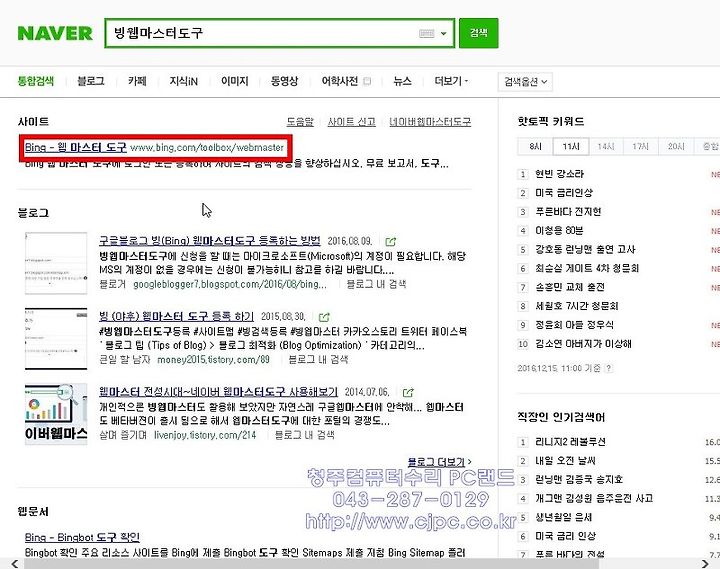The height and width of the screenshot is (569, 720).
Task: Open the 검색옵션 dropdown
Action: (525, 82)
